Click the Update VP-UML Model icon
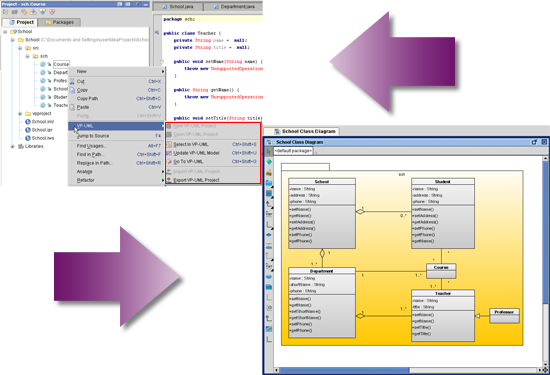Screen dimensions: 550x375 click(x=169, y=153)
